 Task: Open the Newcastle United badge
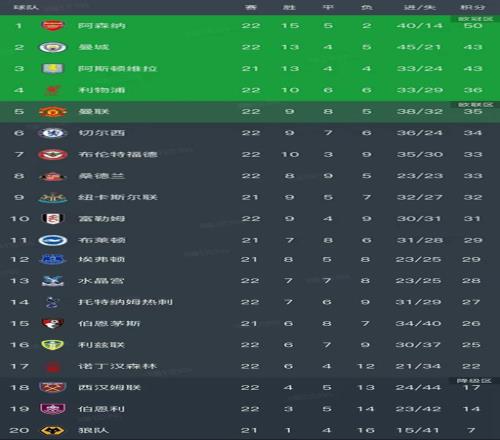click(x=53, y=198)
